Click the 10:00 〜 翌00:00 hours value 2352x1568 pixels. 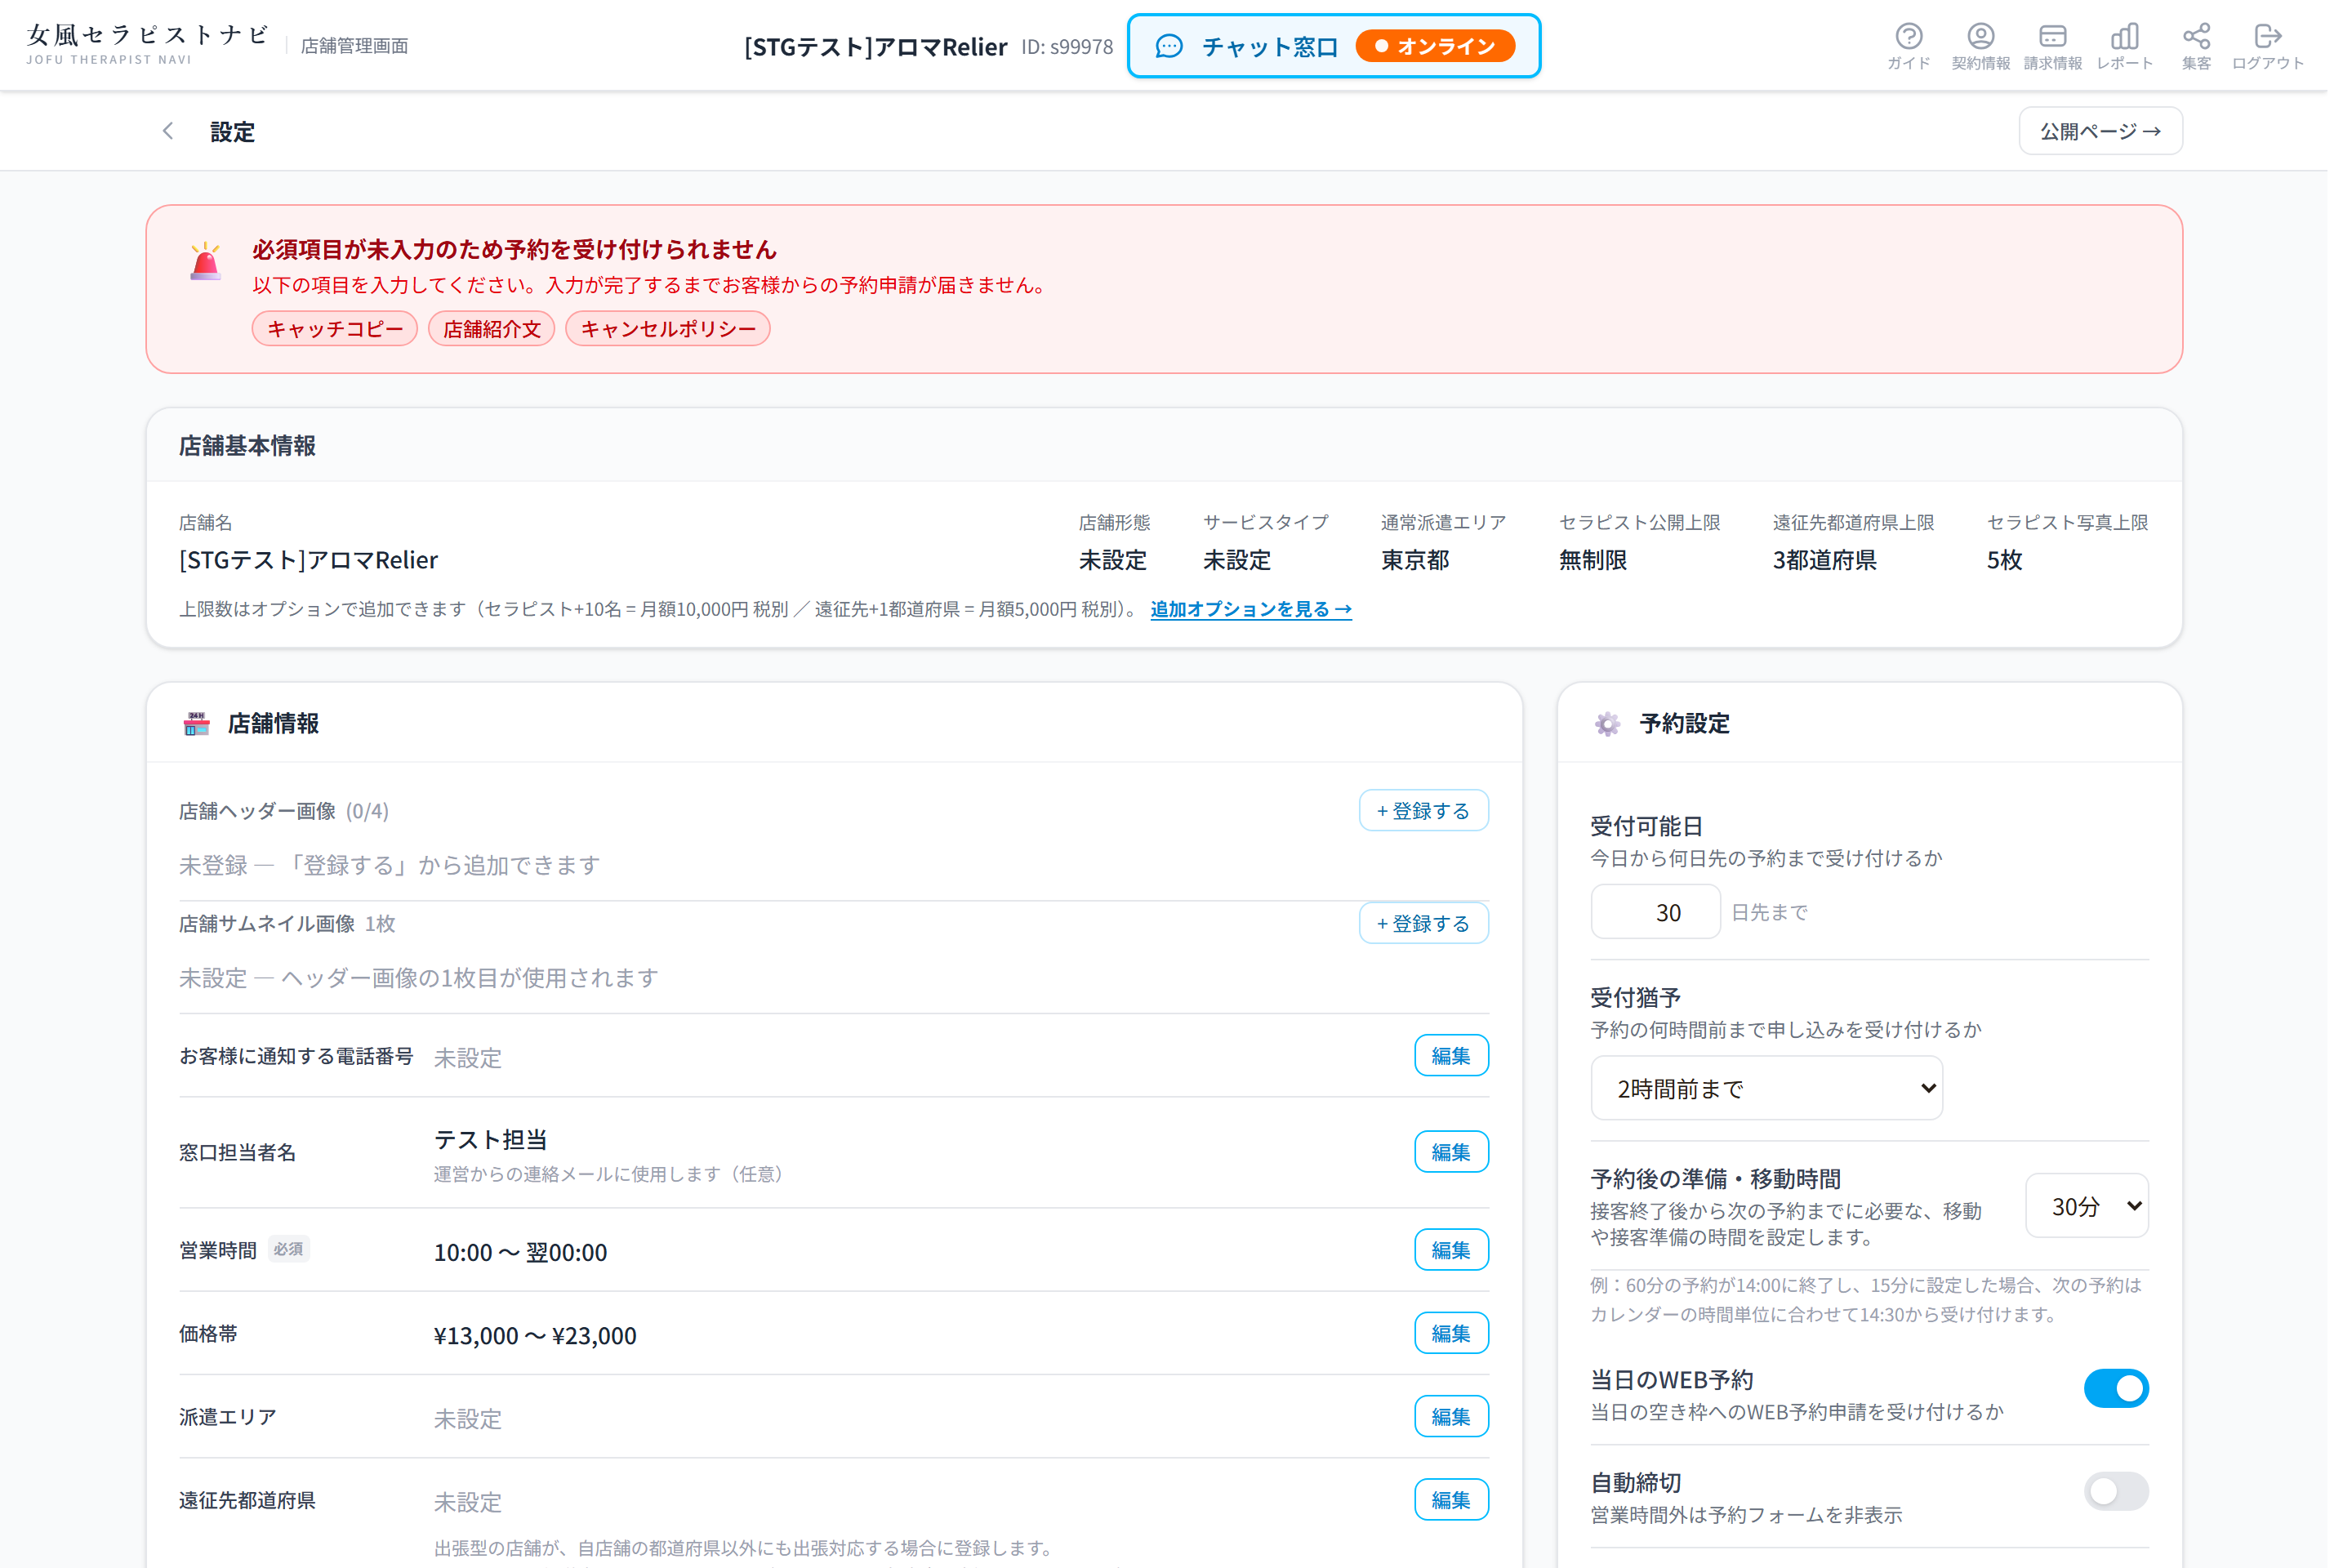525,1265
